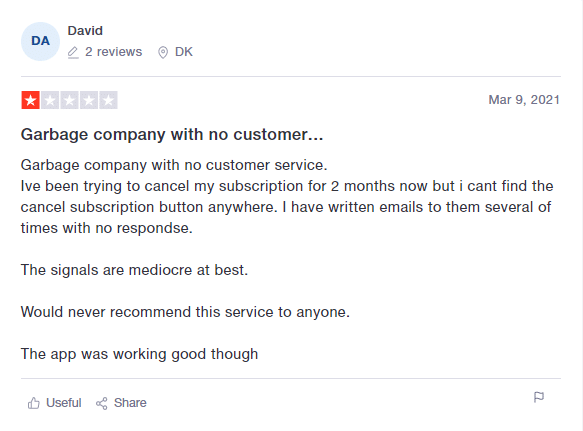Viewport: 583px width, 431px height.
Task: Select the fifth grey star
Action: (x=108, y=100)
